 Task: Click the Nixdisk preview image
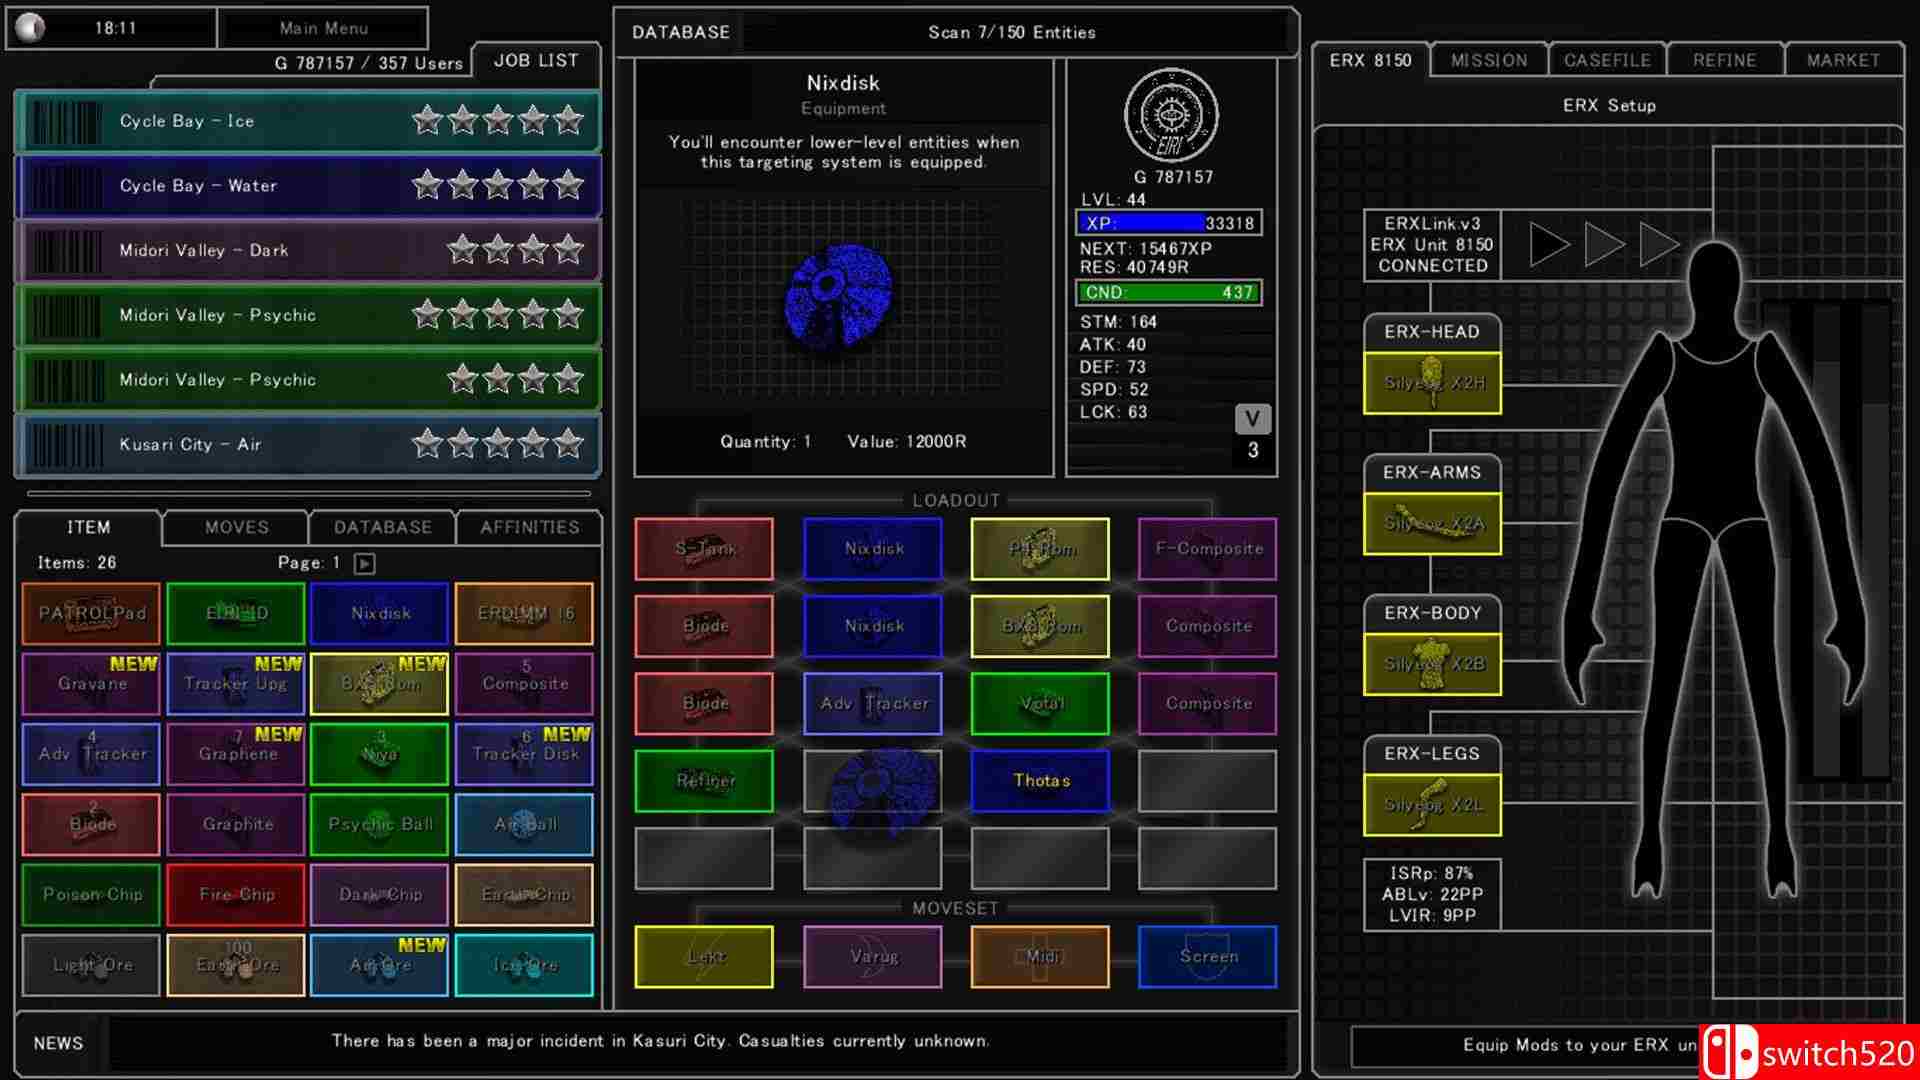(x=839, y=295)
